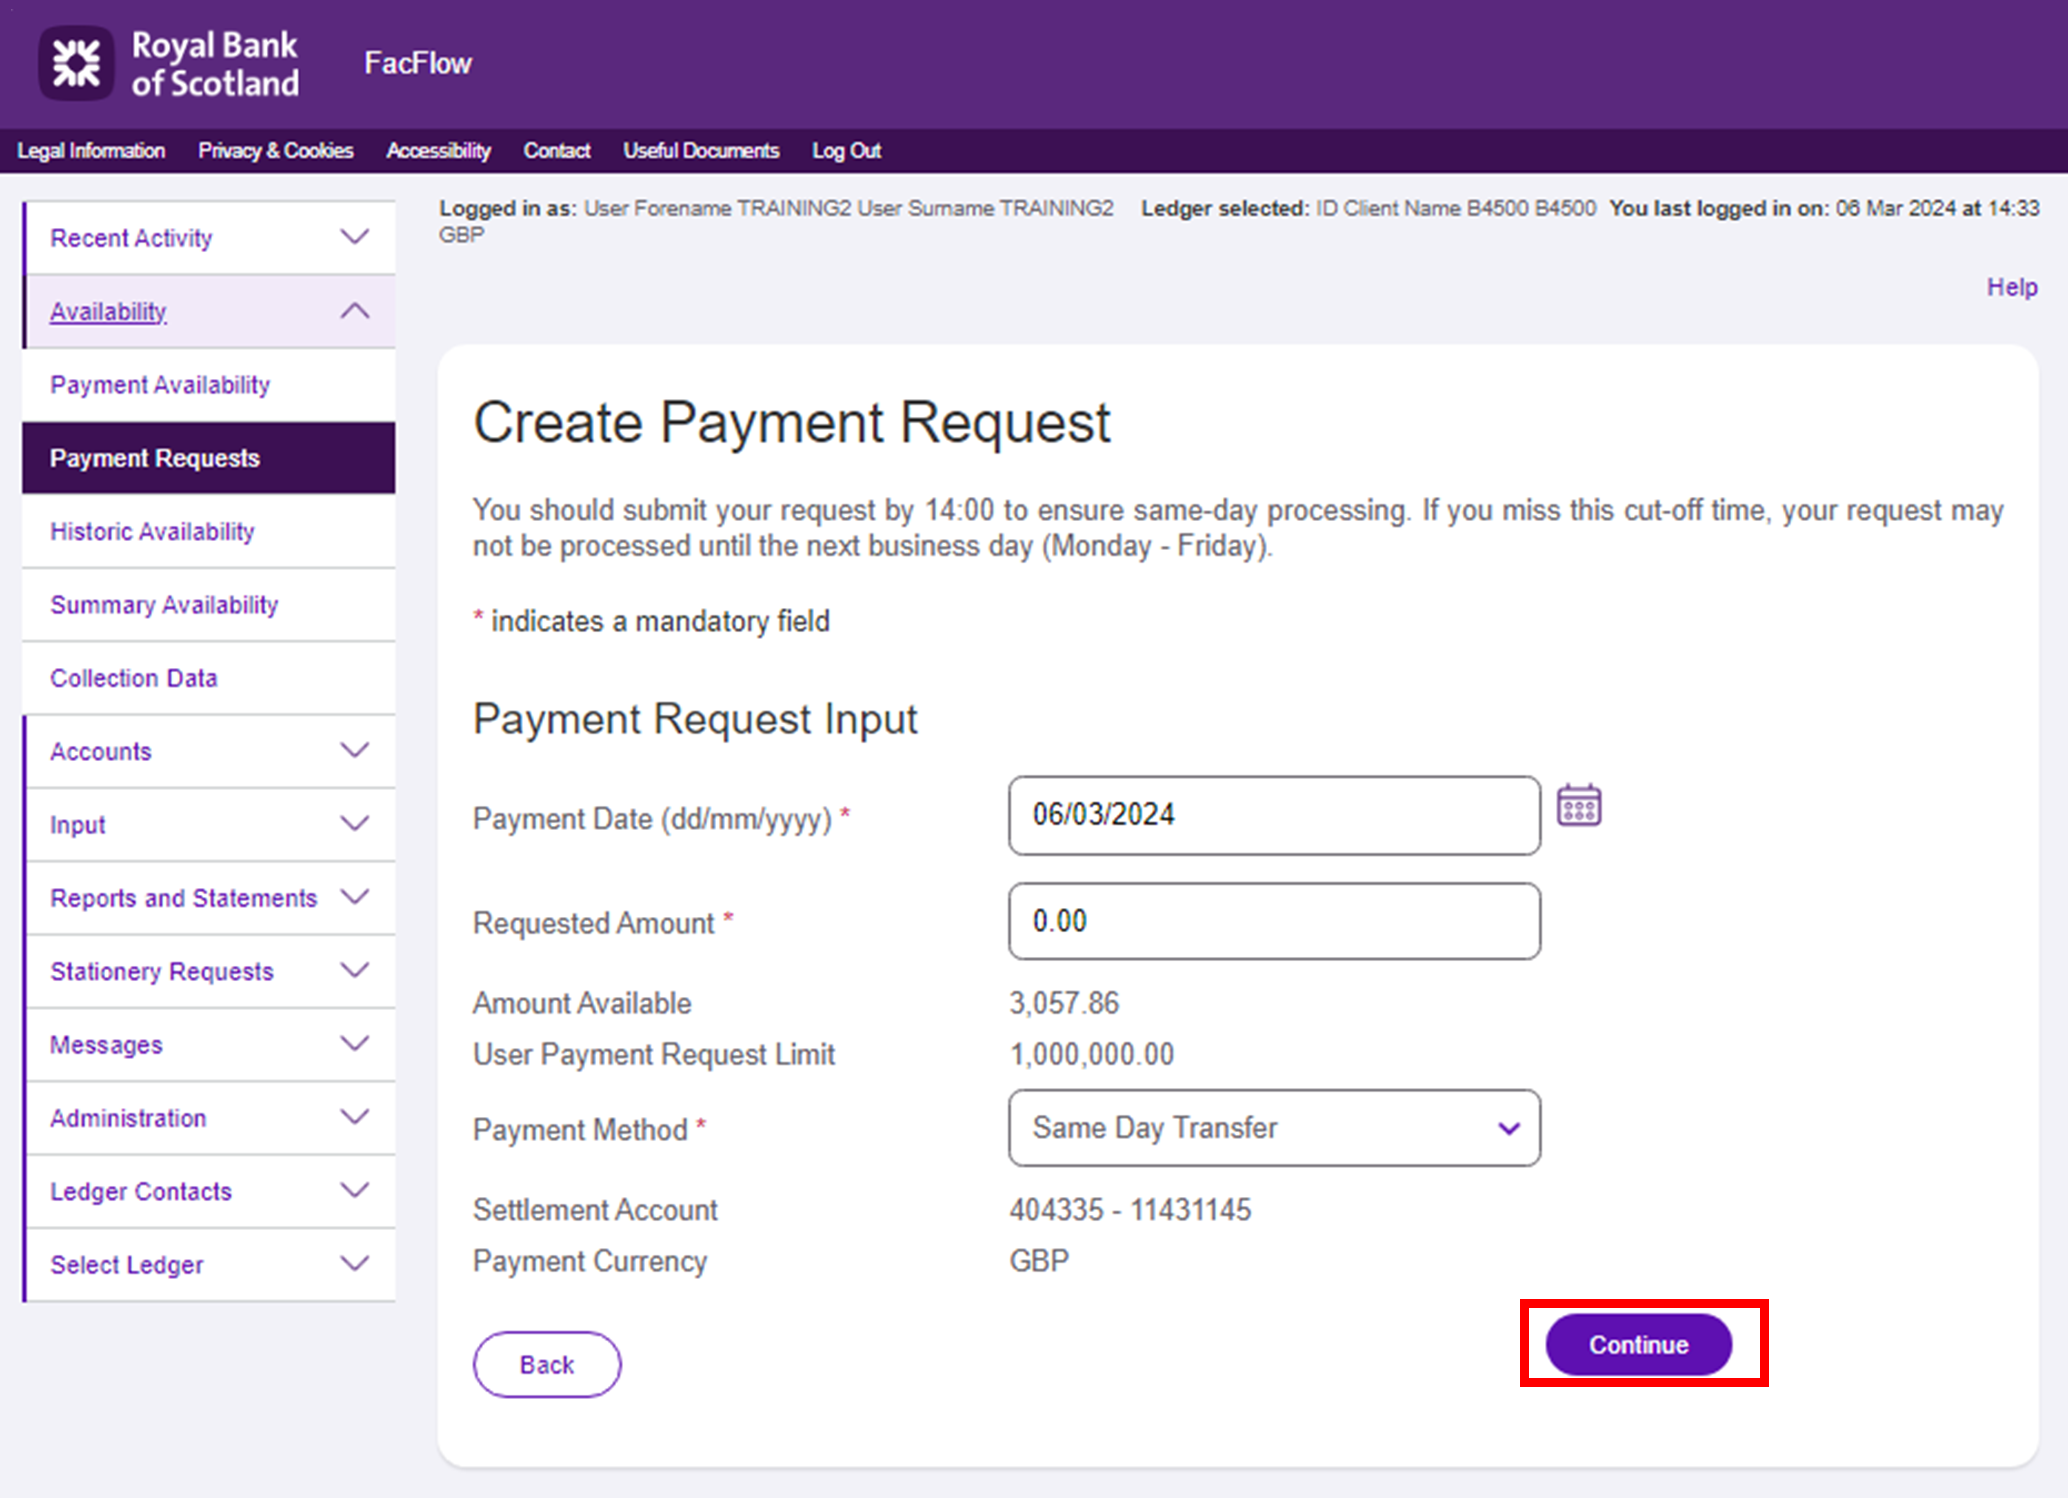Screen dimensions: 2068x1498
Task: Open the payment date calendar picker
Action: (1578, 806)
